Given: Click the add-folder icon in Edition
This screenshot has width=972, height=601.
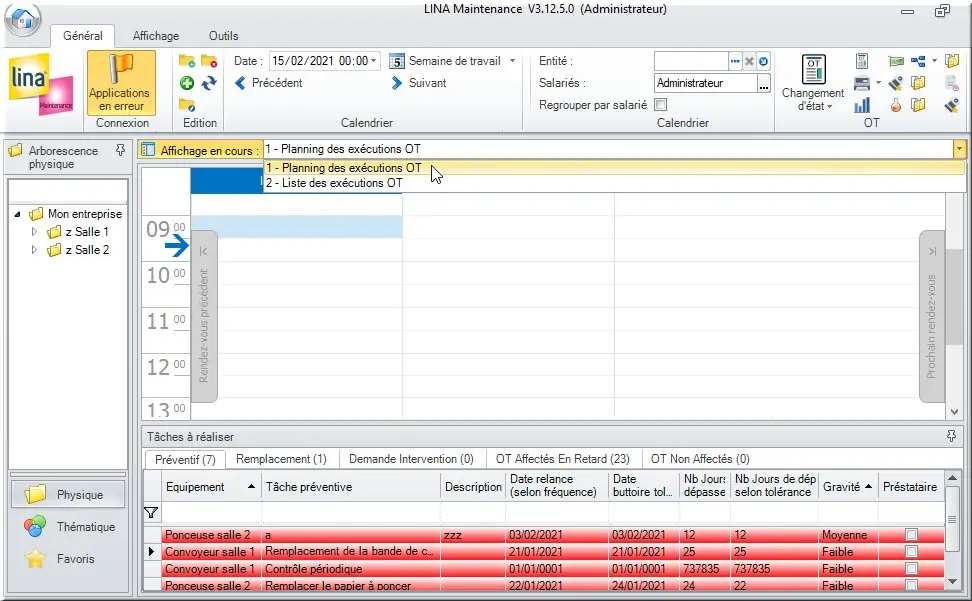Looking at the screenshot, I should click(187, 61).
